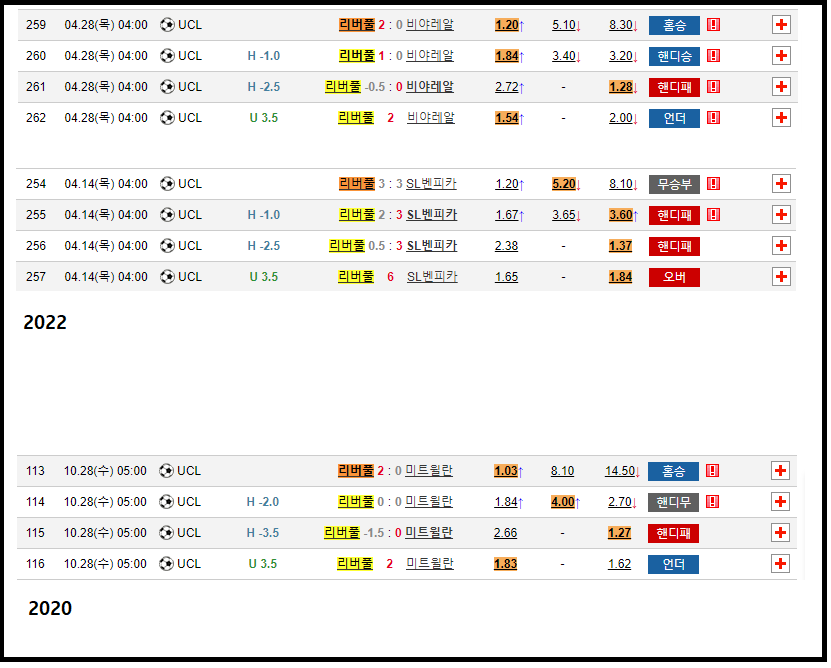Screen dimensions: 831x668
Task: Click the 5.10 draw odds in row 259
Action: [x=564, y=25]
